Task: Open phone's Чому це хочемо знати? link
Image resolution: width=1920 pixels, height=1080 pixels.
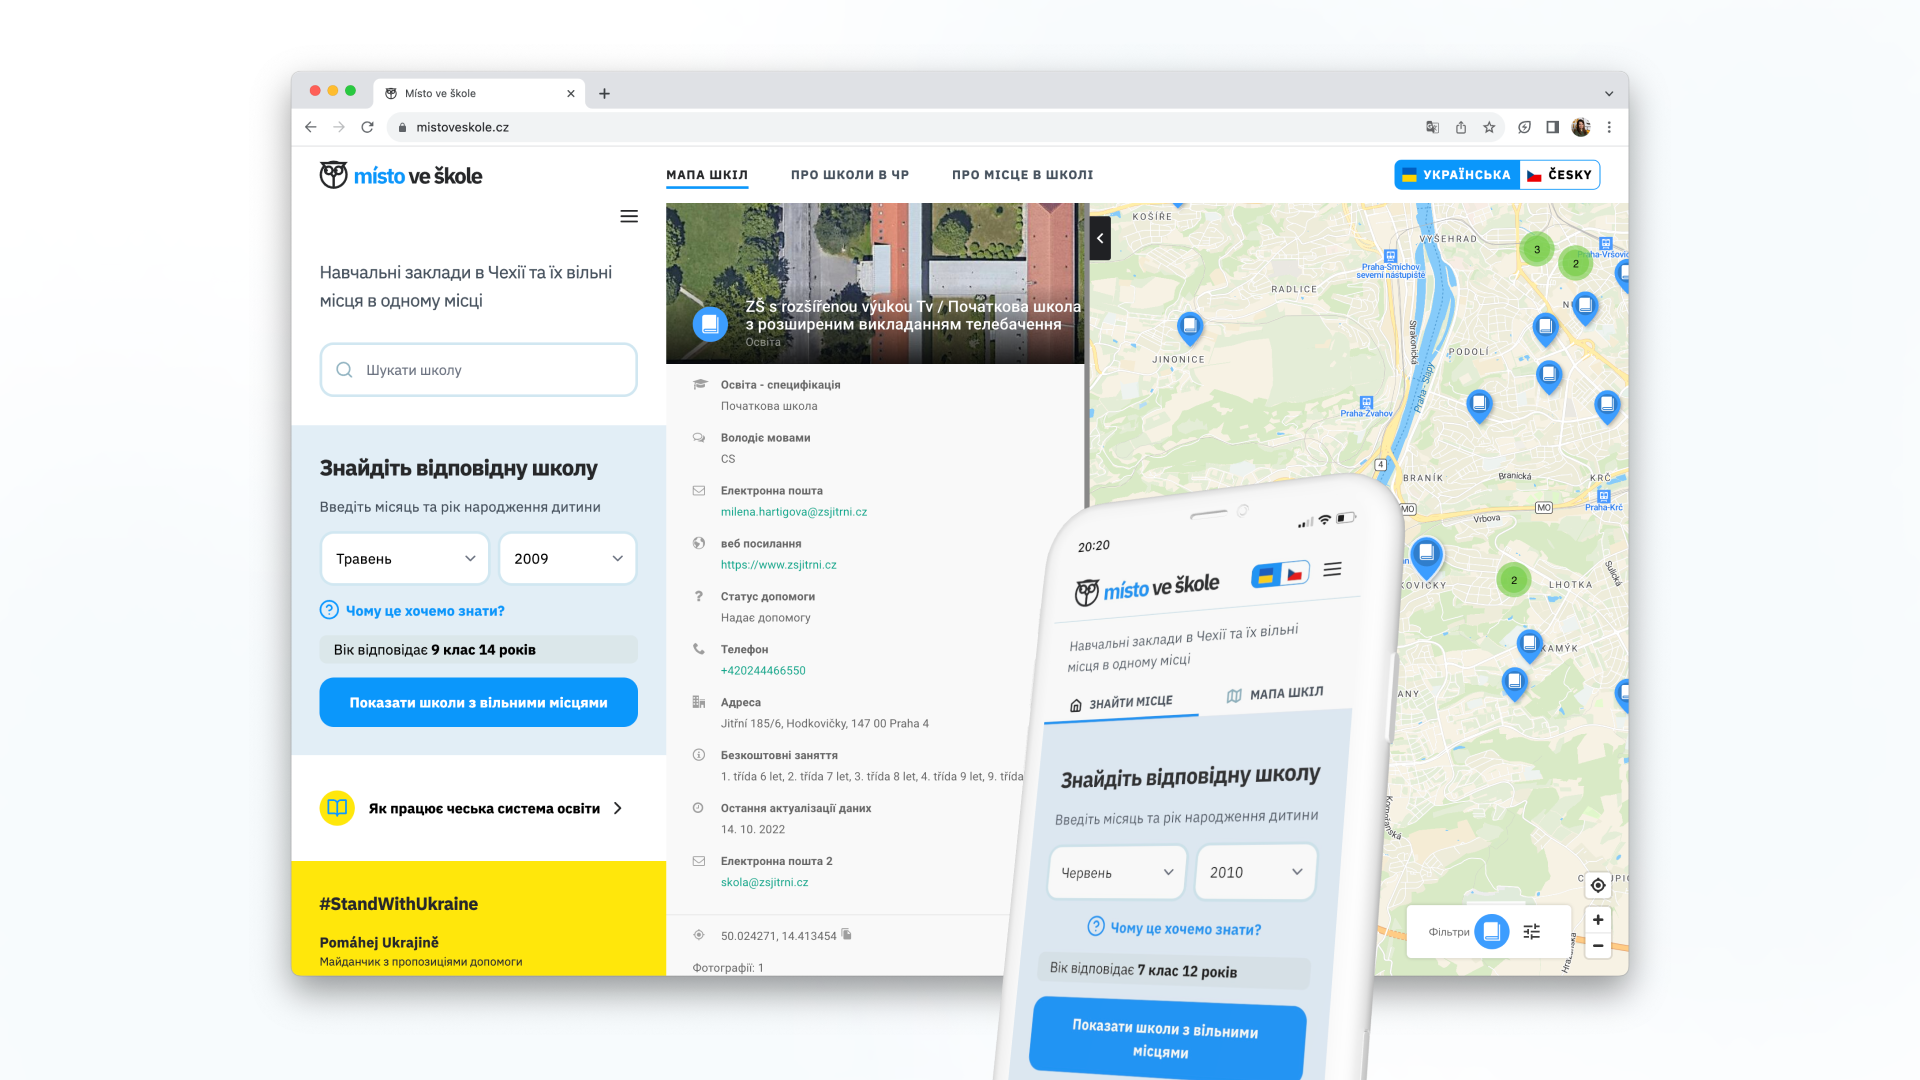Action: click(1185, 929)
